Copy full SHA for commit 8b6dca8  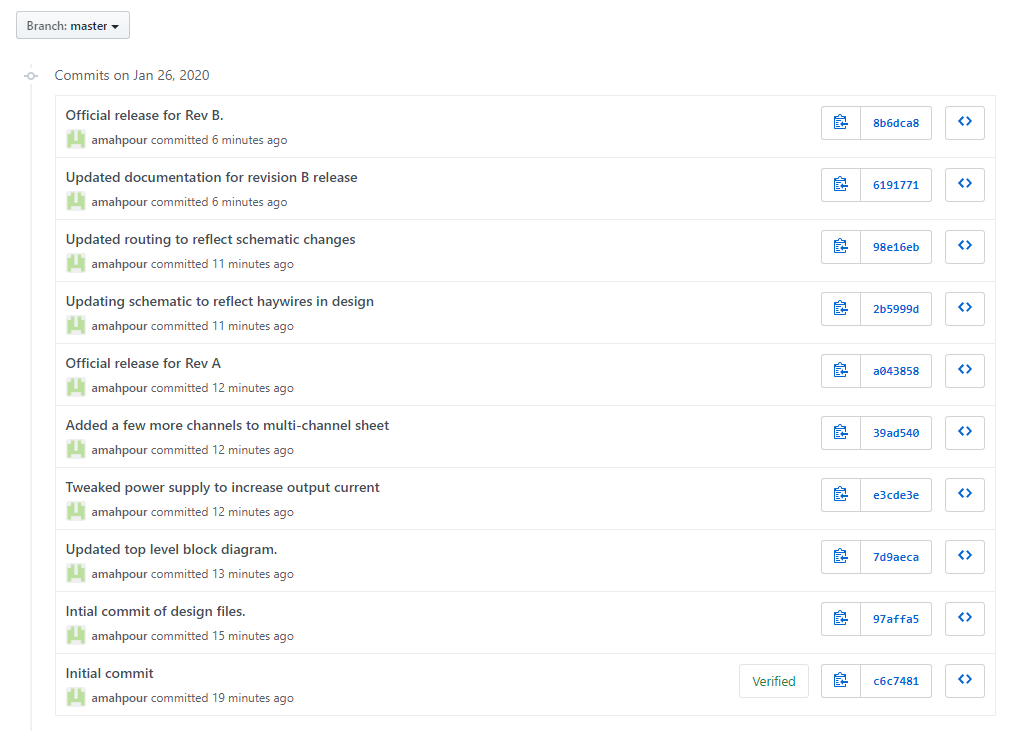[x=840, y=123]
